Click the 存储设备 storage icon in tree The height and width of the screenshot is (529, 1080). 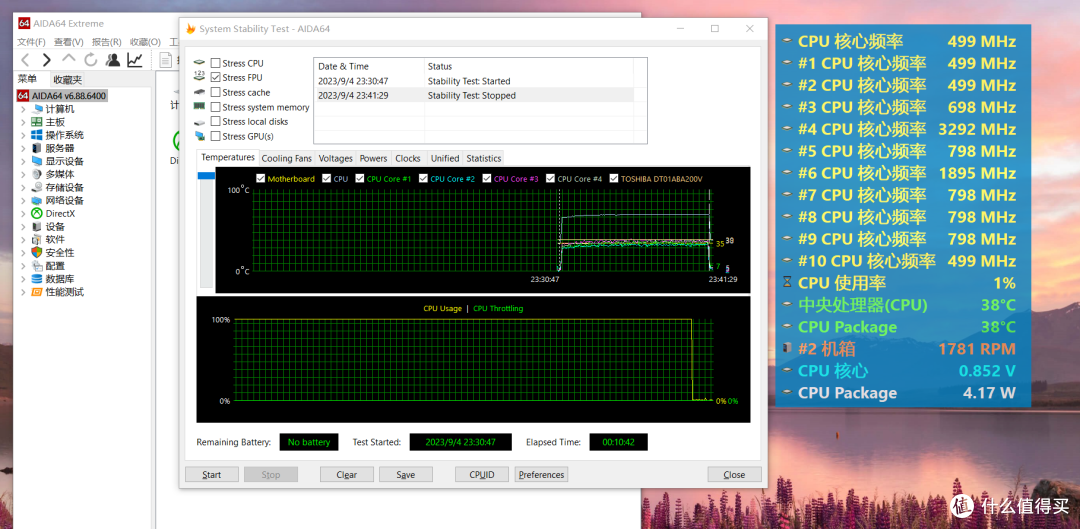(x=37, y=187)
